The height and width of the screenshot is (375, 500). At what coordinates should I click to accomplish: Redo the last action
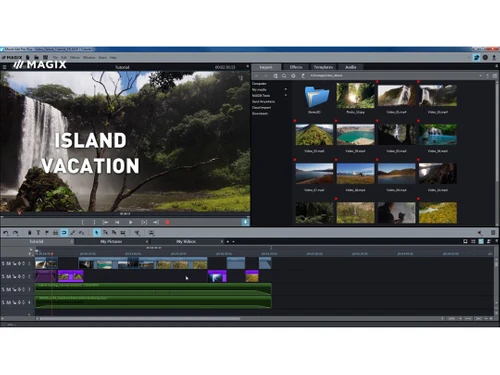15,233
